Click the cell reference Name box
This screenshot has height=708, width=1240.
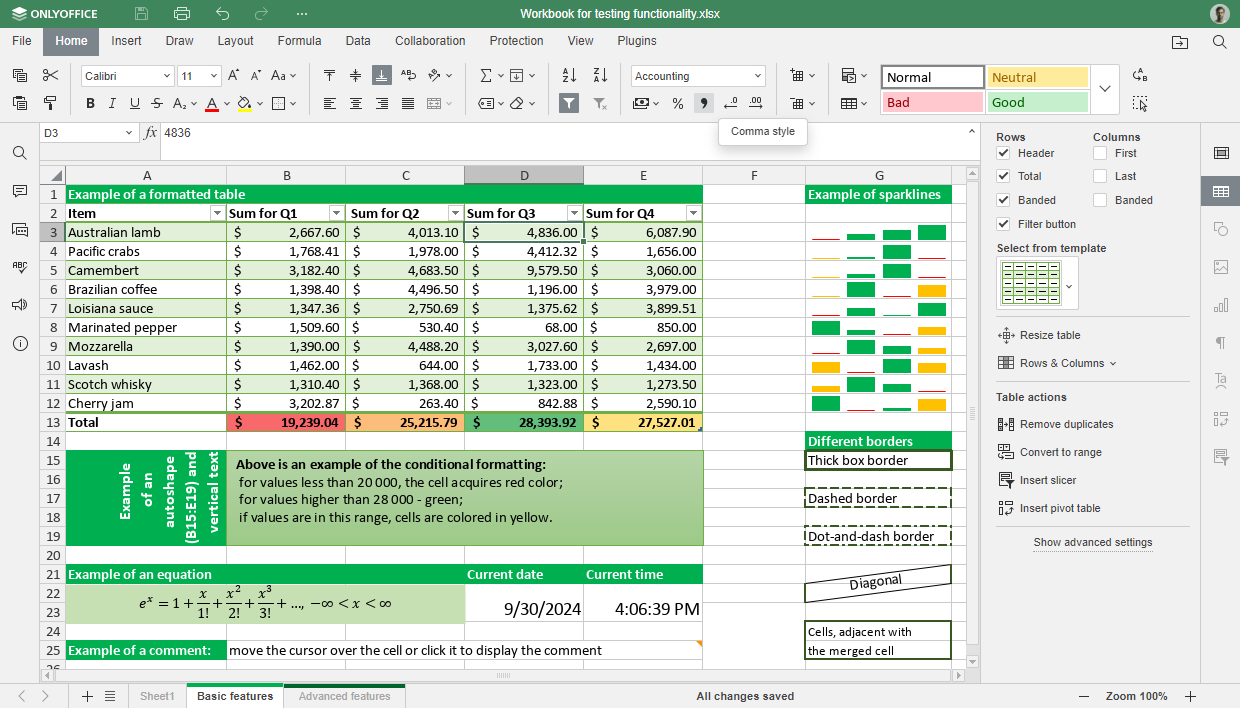82,132
